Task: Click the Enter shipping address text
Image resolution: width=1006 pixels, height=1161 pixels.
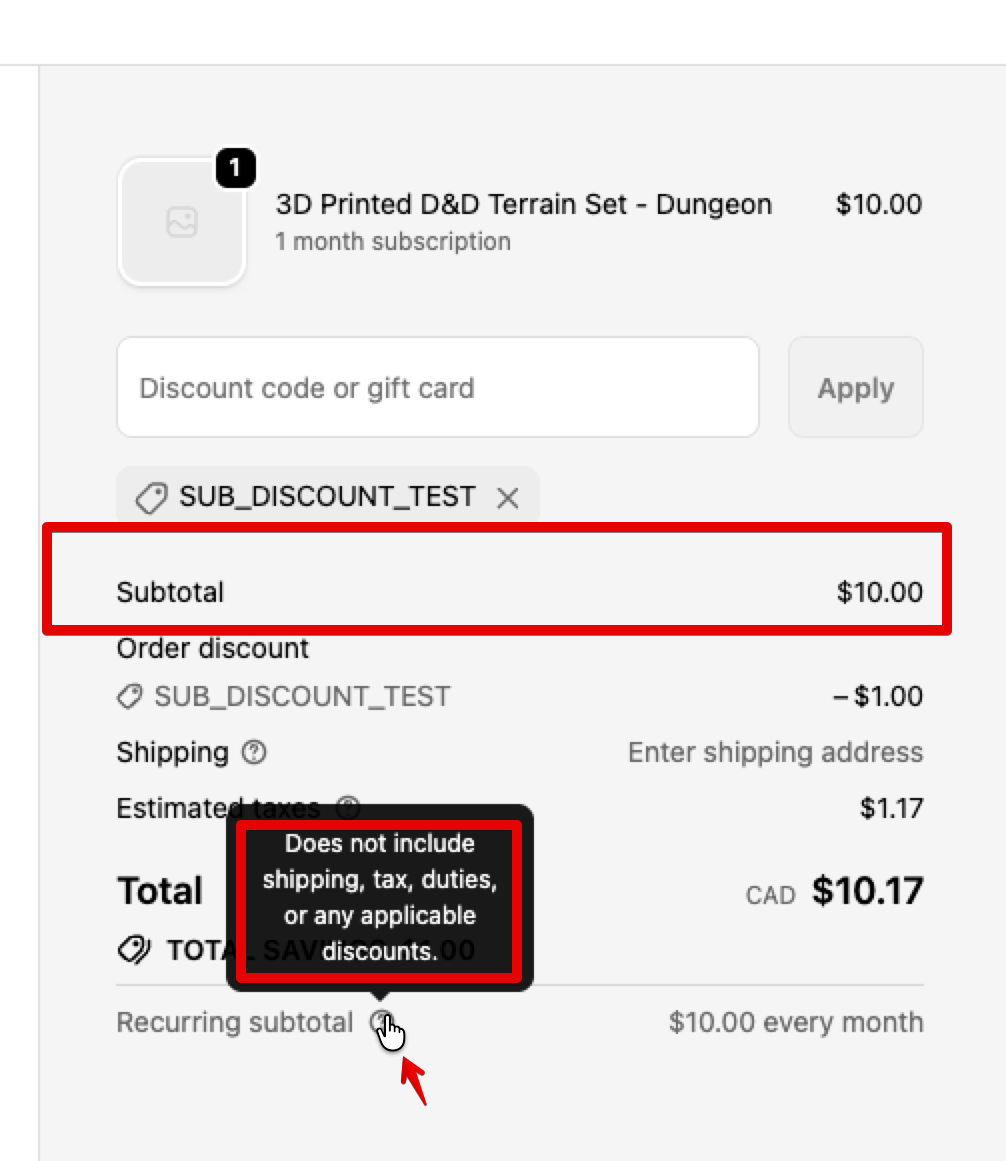Action: (775, 752)
